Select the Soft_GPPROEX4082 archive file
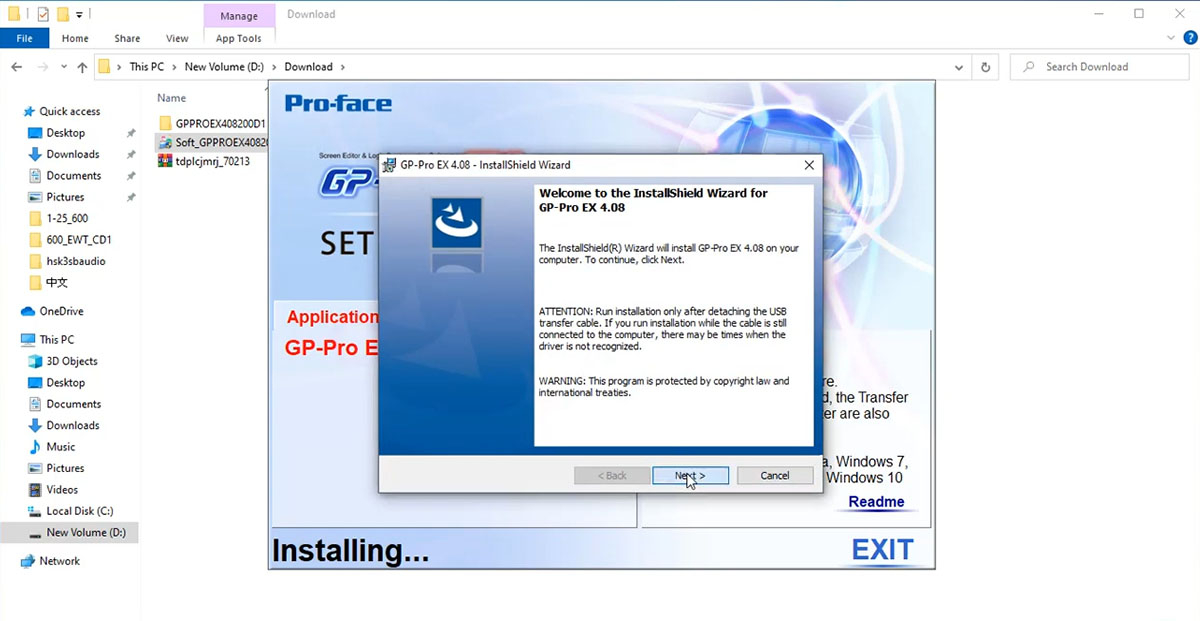This screenshot has height=621, width=1200. pos(220,142)
